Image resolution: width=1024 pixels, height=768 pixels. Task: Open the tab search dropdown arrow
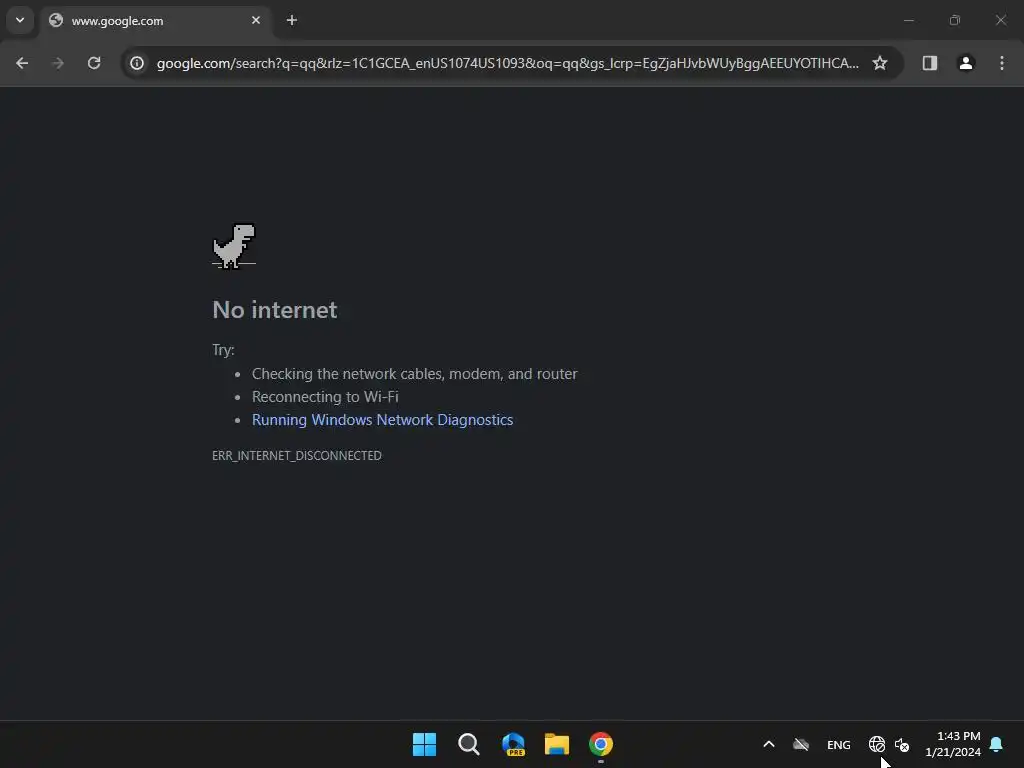pos(20,20)
